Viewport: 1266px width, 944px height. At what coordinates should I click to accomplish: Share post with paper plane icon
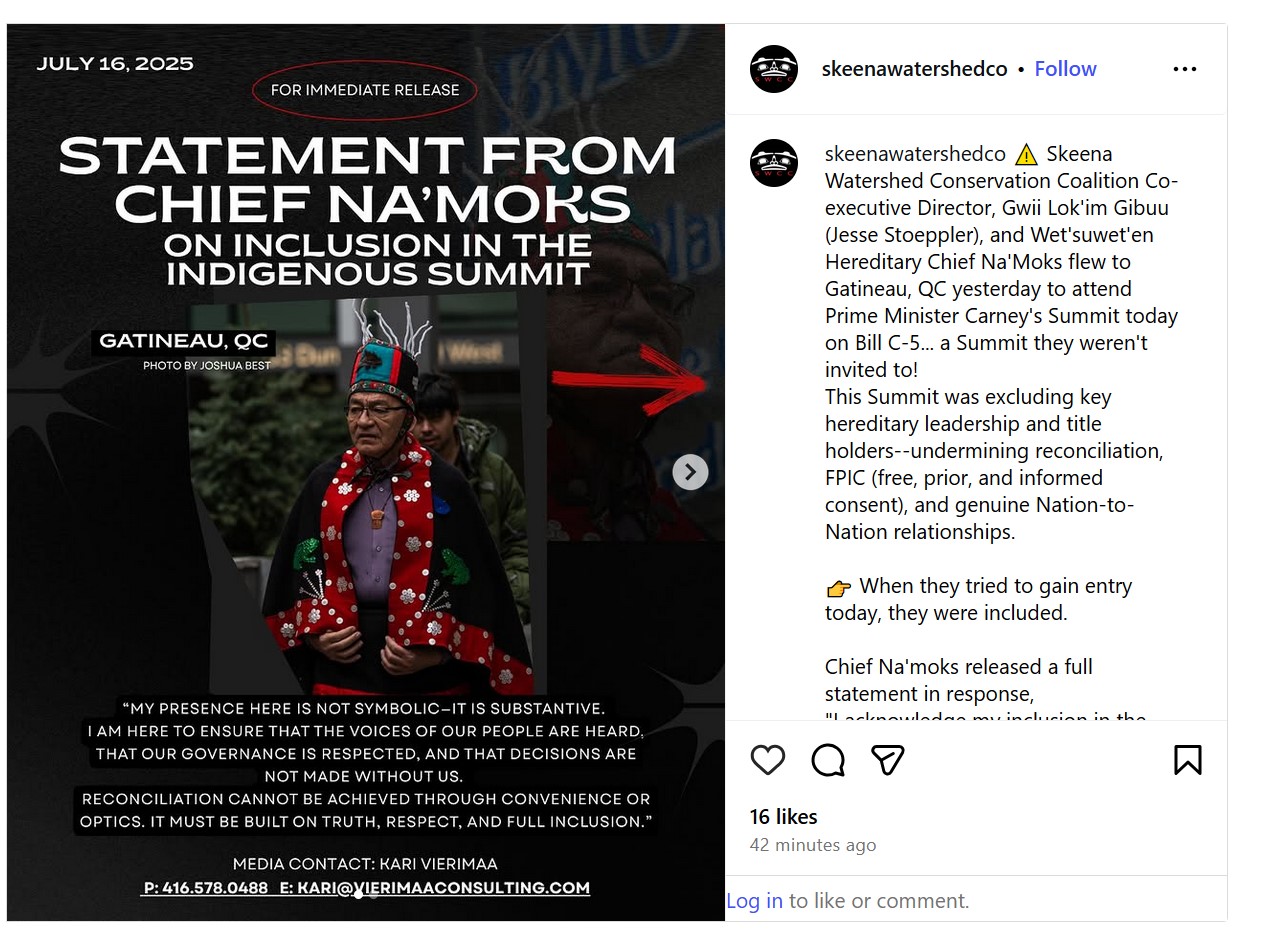point(888,761)
